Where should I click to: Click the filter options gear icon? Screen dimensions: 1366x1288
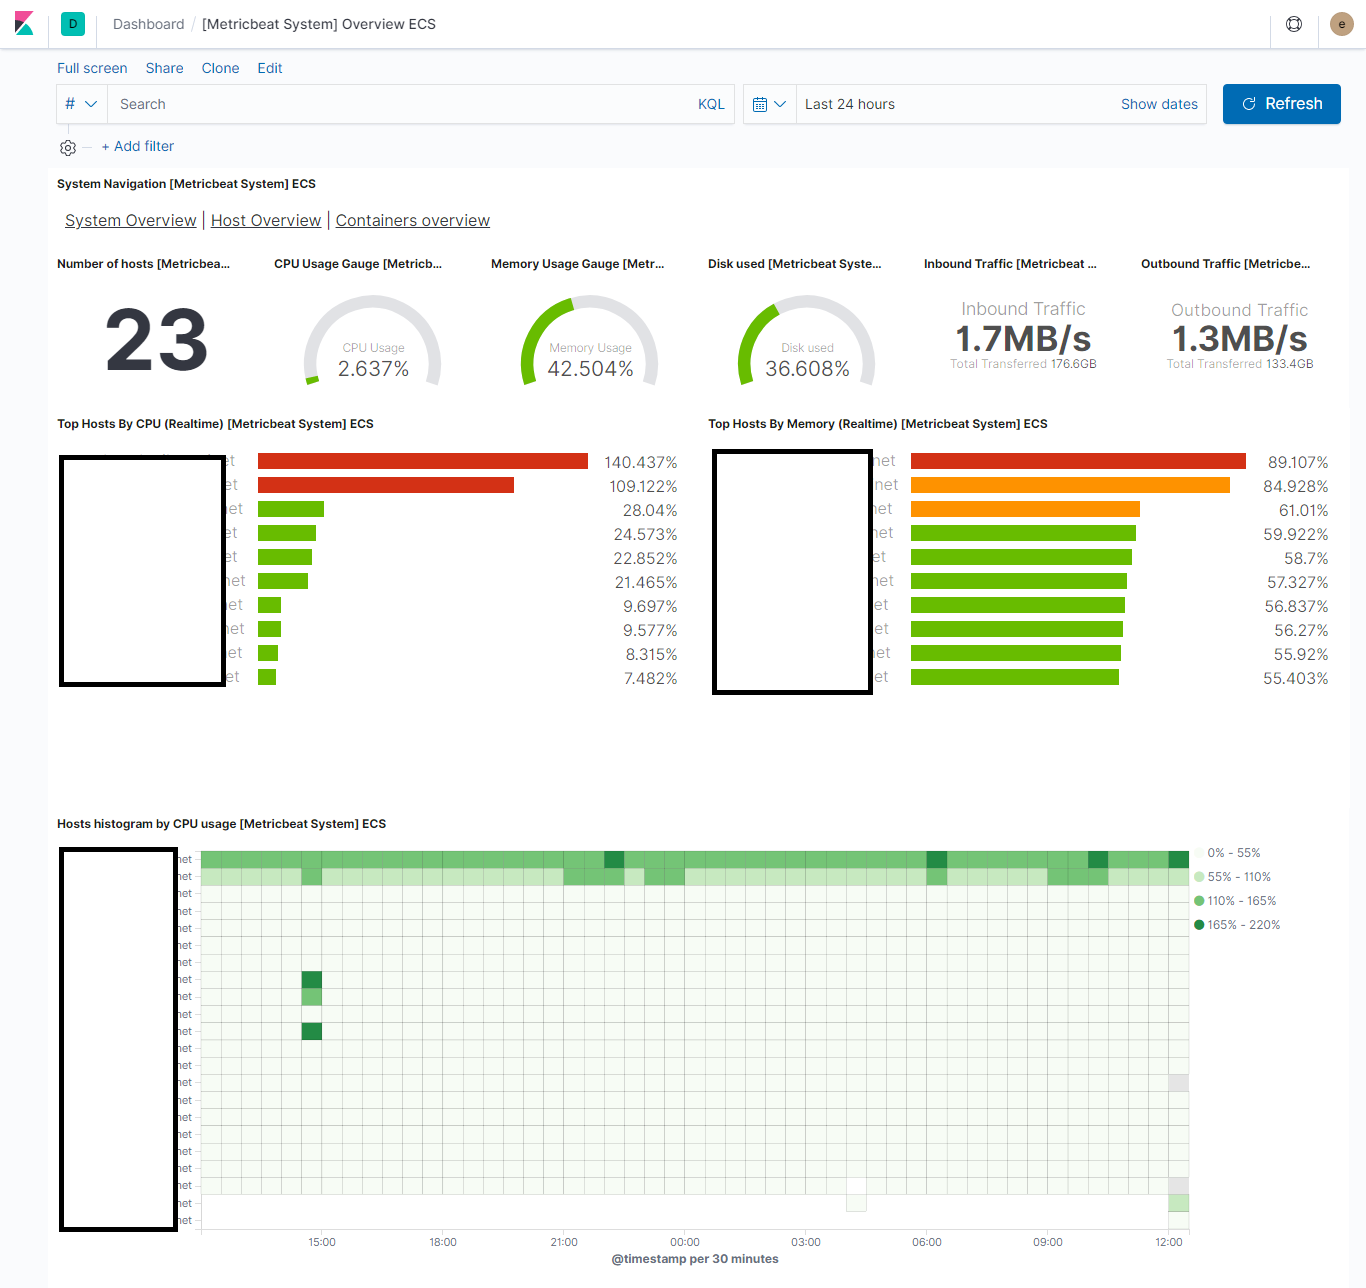68,147
